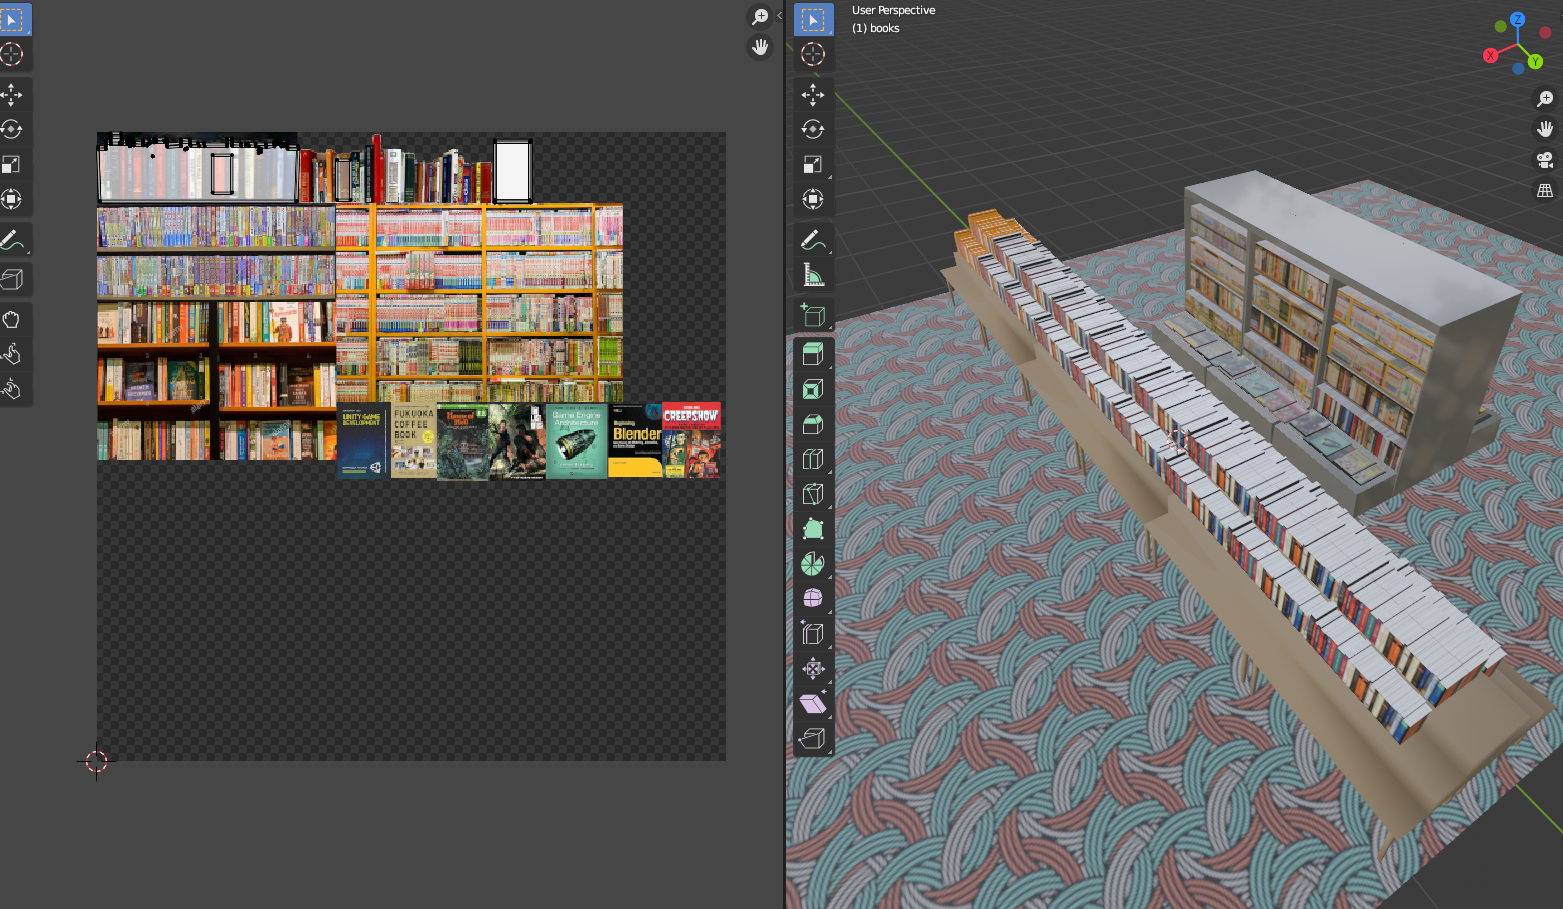Screen dimensions: 1563x909
Task: Toggle into the camera view
Action: (1545, 158)
